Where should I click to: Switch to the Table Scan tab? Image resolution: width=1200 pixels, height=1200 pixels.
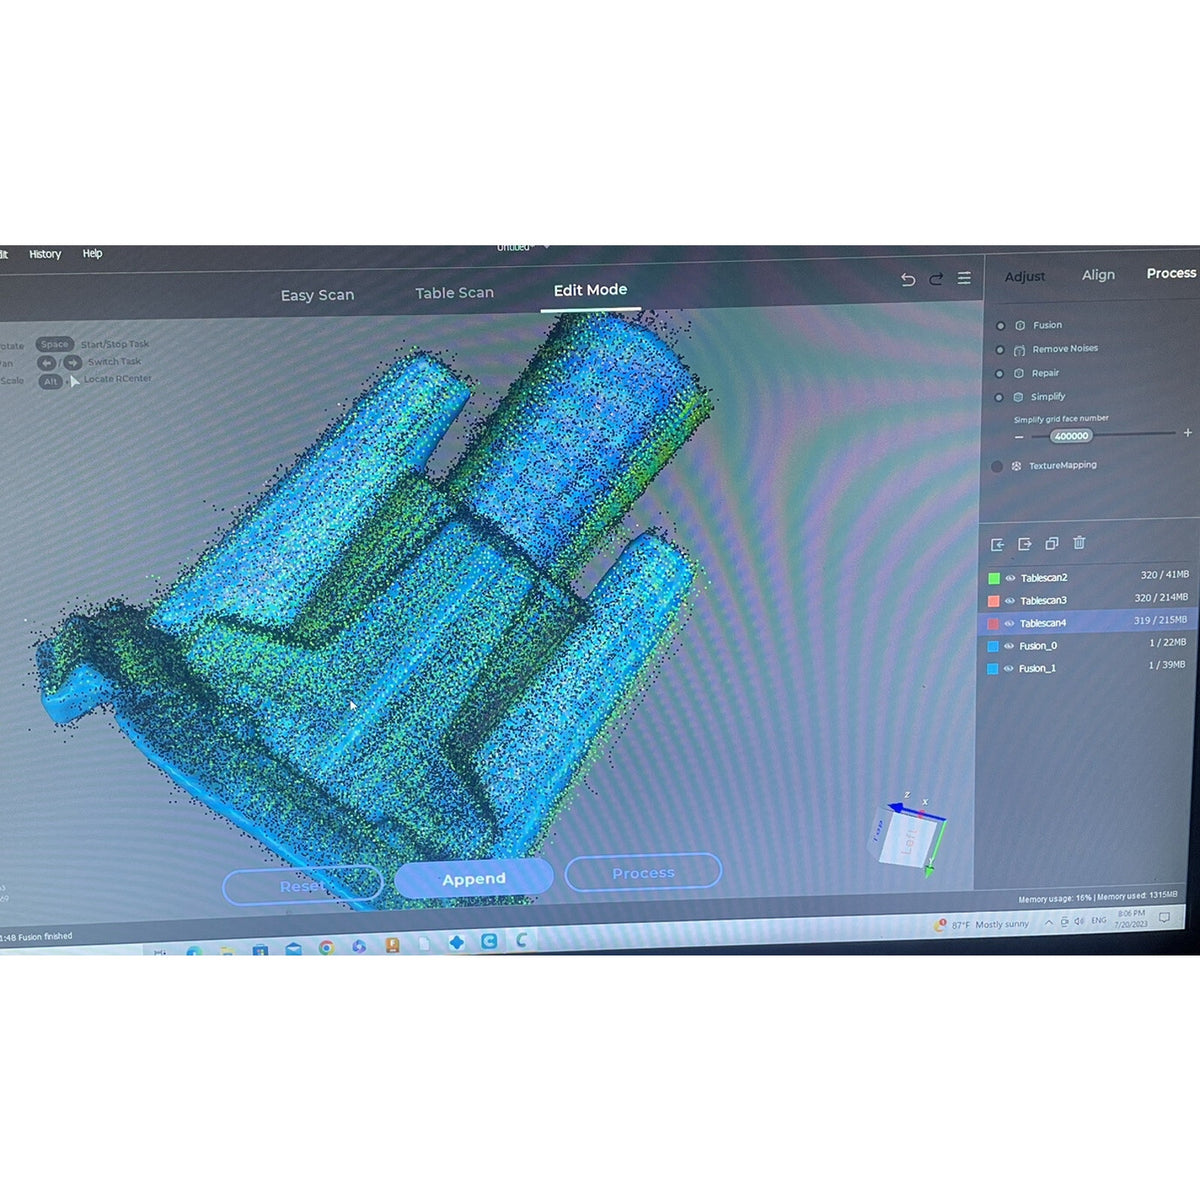click(454, 293)
